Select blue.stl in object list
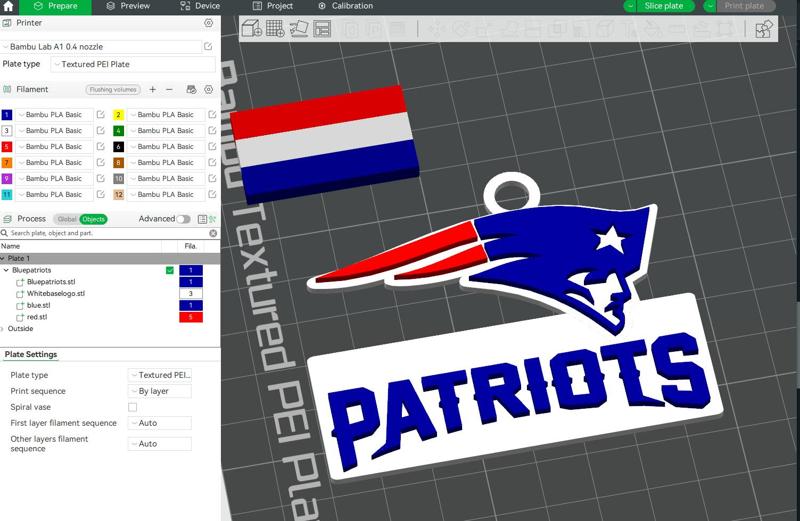The image size is (800, 521). tap(38, 305)
